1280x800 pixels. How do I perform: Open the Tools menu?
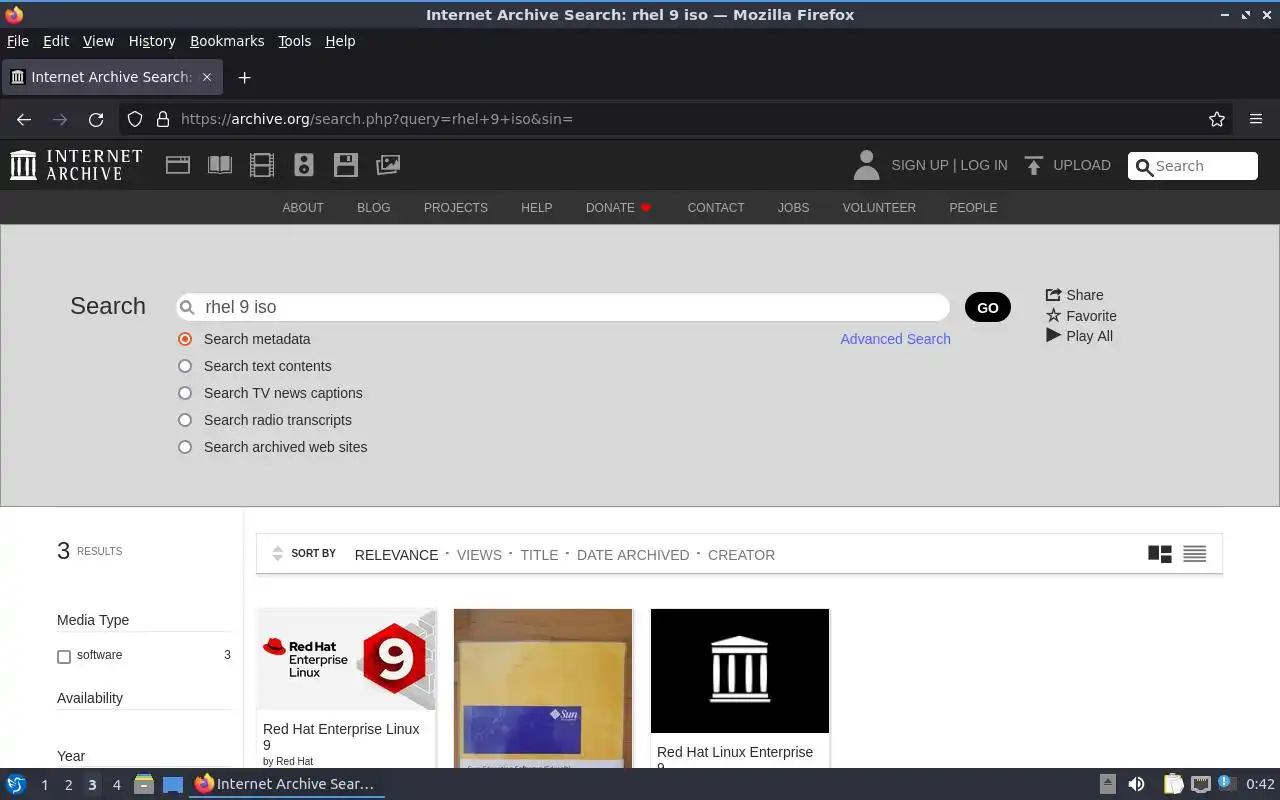[294, 41]
